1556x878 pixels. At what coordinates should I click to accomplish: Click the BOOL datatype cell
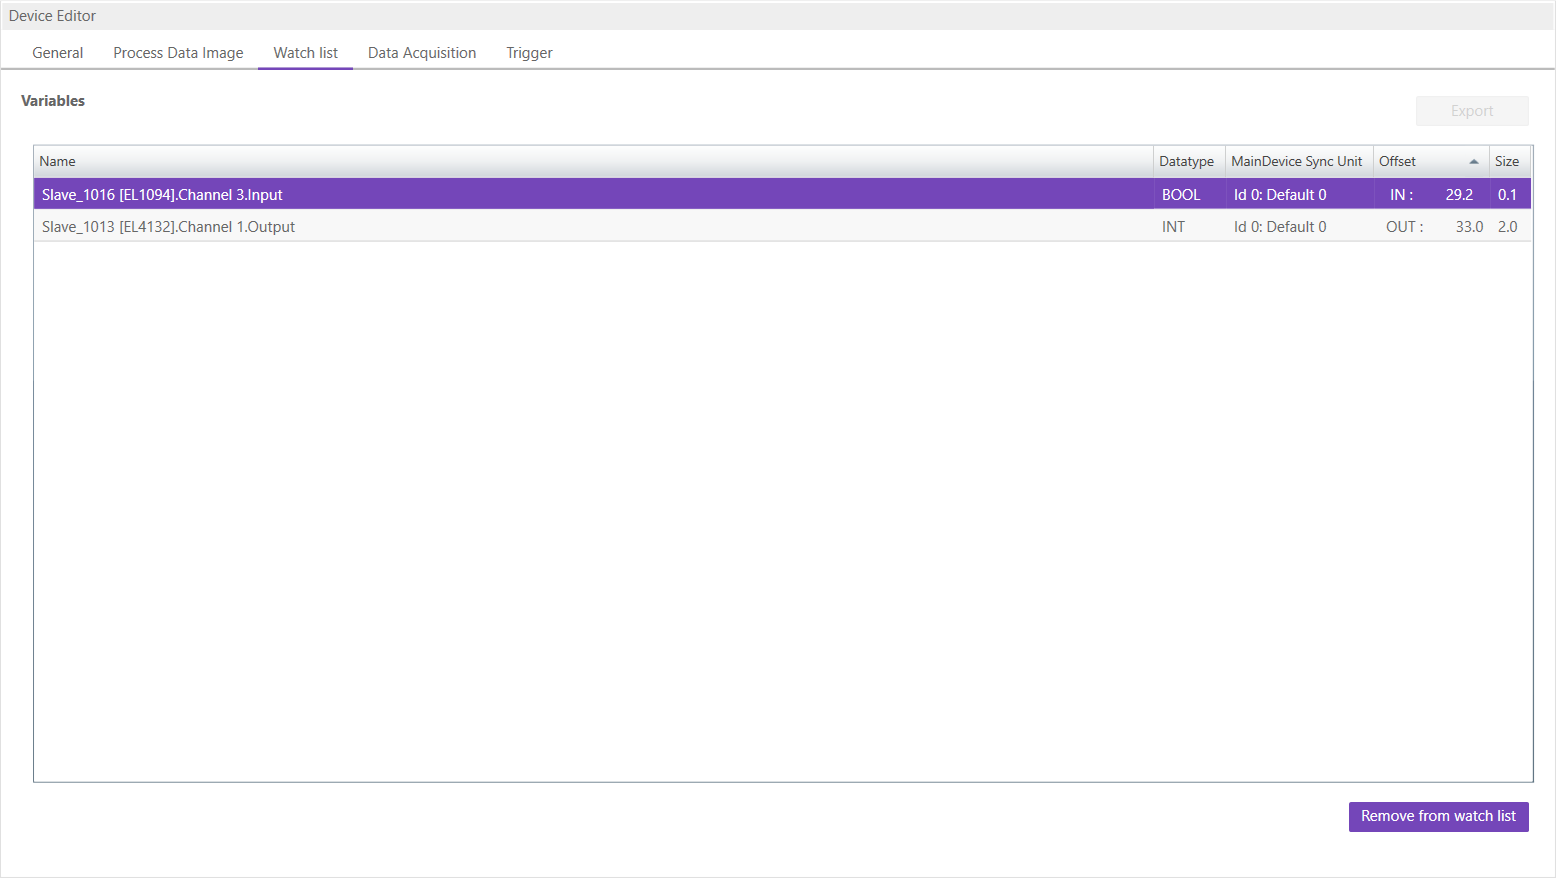(1180, 194)
